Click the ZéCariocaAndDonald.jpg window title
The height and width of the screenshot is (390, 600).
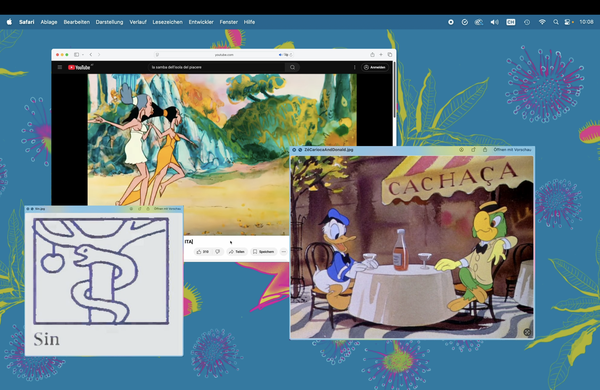[328, 150]
